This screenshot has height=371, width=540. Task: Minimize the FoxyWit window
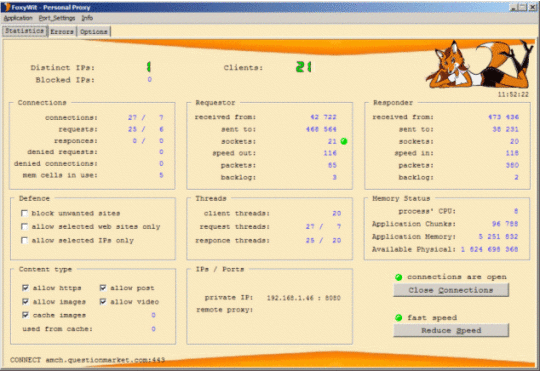coord(513,7)
